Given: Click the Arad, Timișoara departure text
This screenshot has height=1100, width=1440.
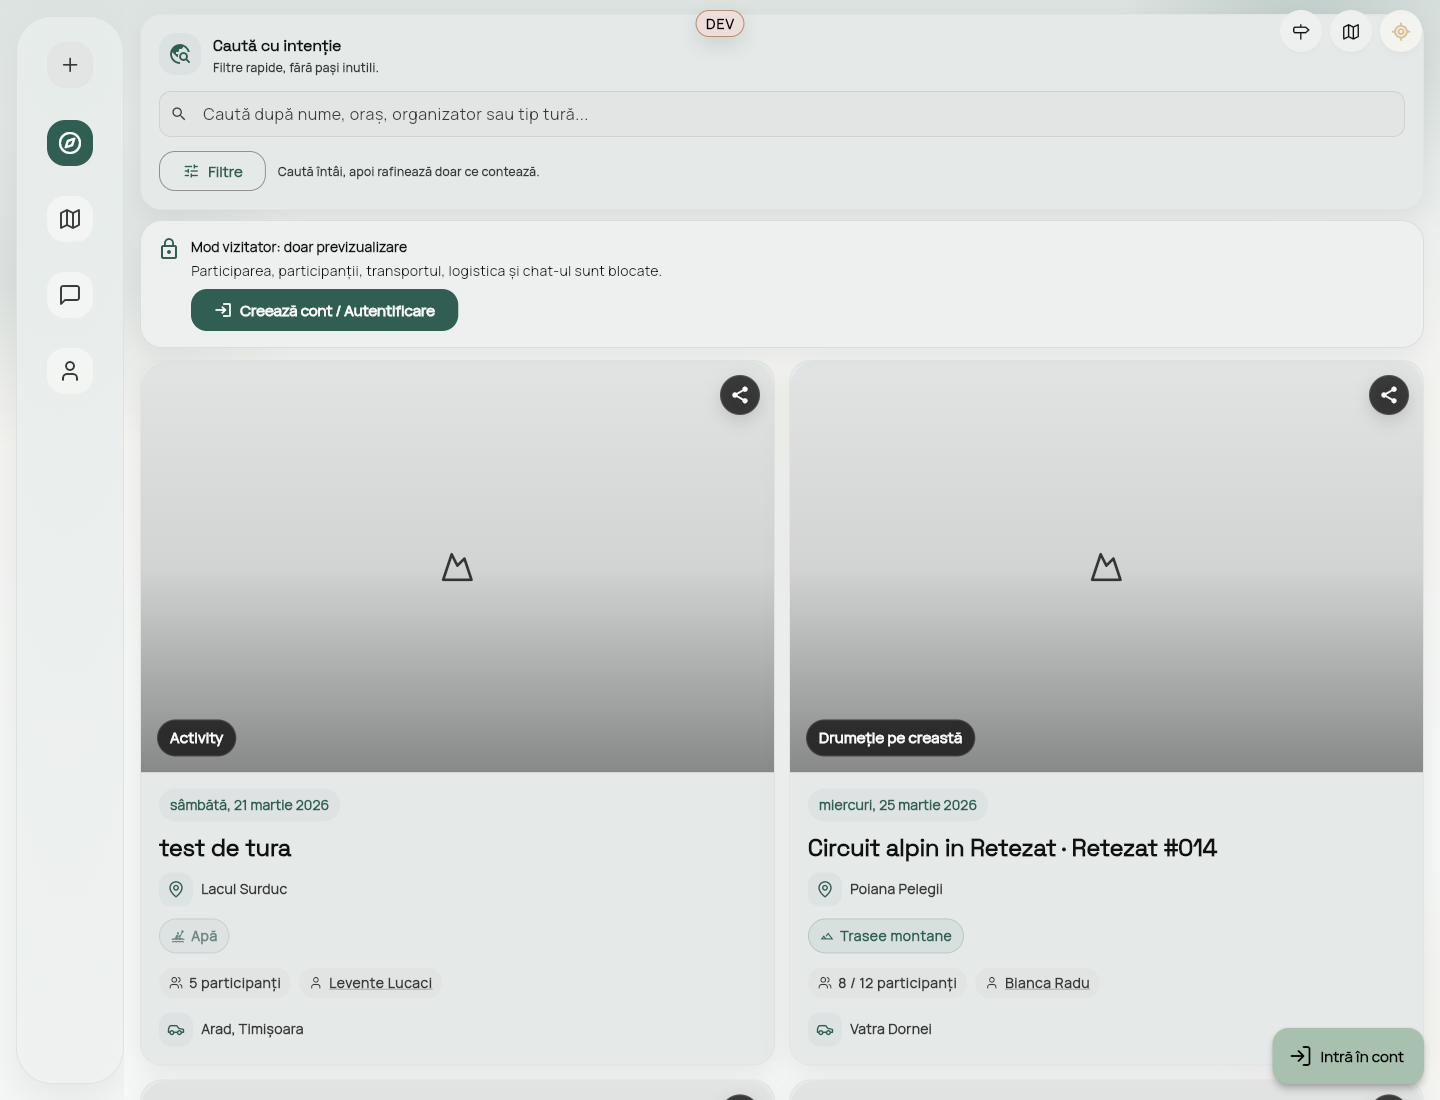Looking at the screenshot, I should click(252, 1029).
